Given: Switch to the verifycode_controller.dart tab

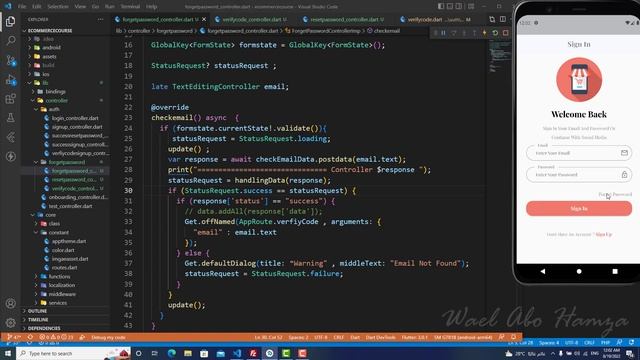Looking at the screenshot, I should [x=251, y=19].
